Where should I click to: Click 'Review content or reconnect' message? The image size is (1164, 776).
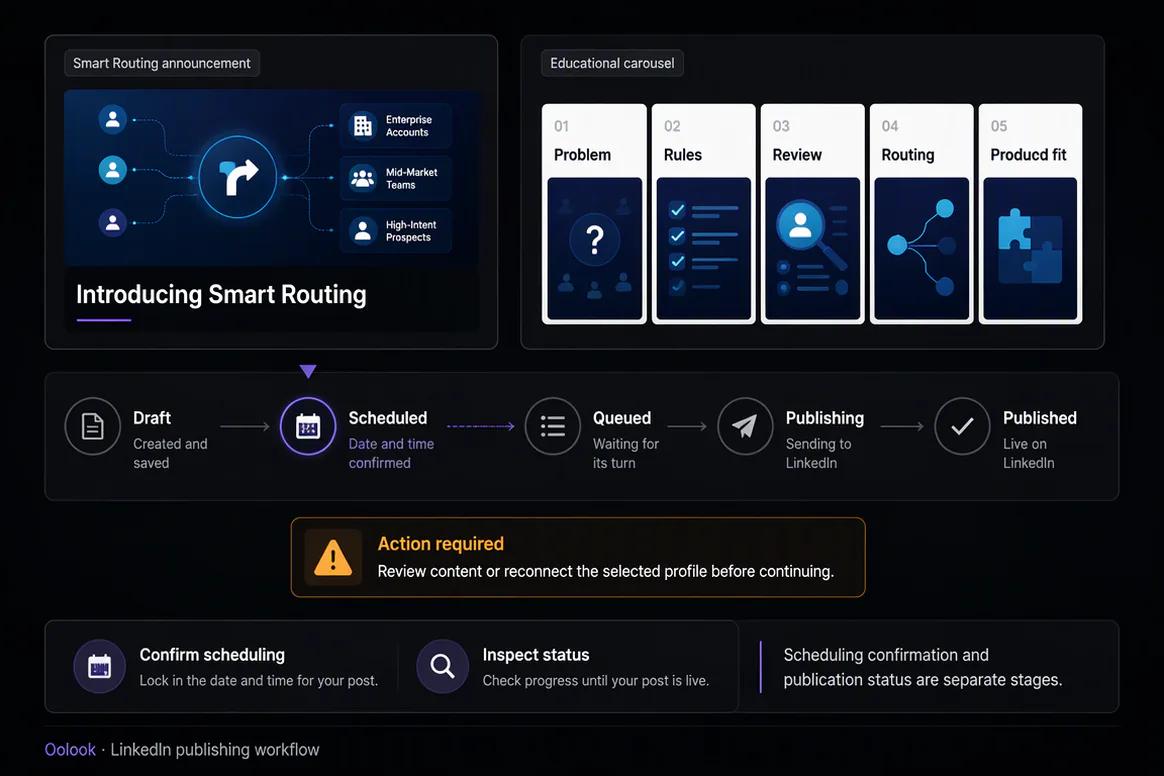click(x=606, y=571)
